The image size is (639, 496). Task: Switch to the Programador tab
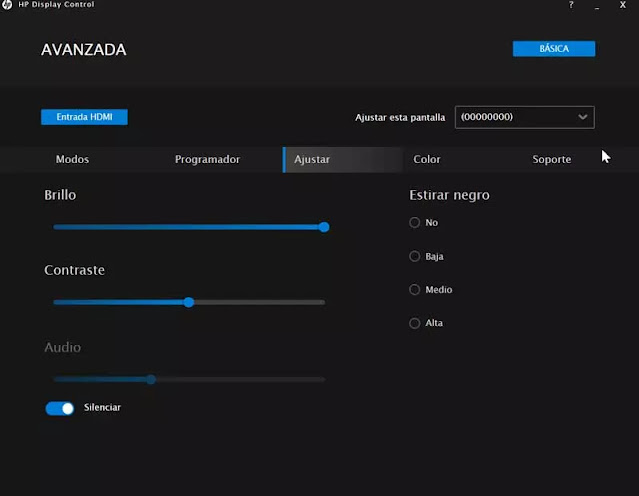207,159
